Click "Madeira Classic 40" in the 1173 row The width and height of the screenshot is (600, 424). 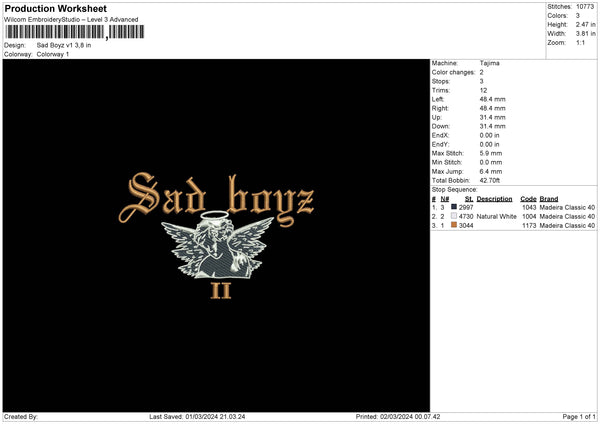click(x=567, y=226)
